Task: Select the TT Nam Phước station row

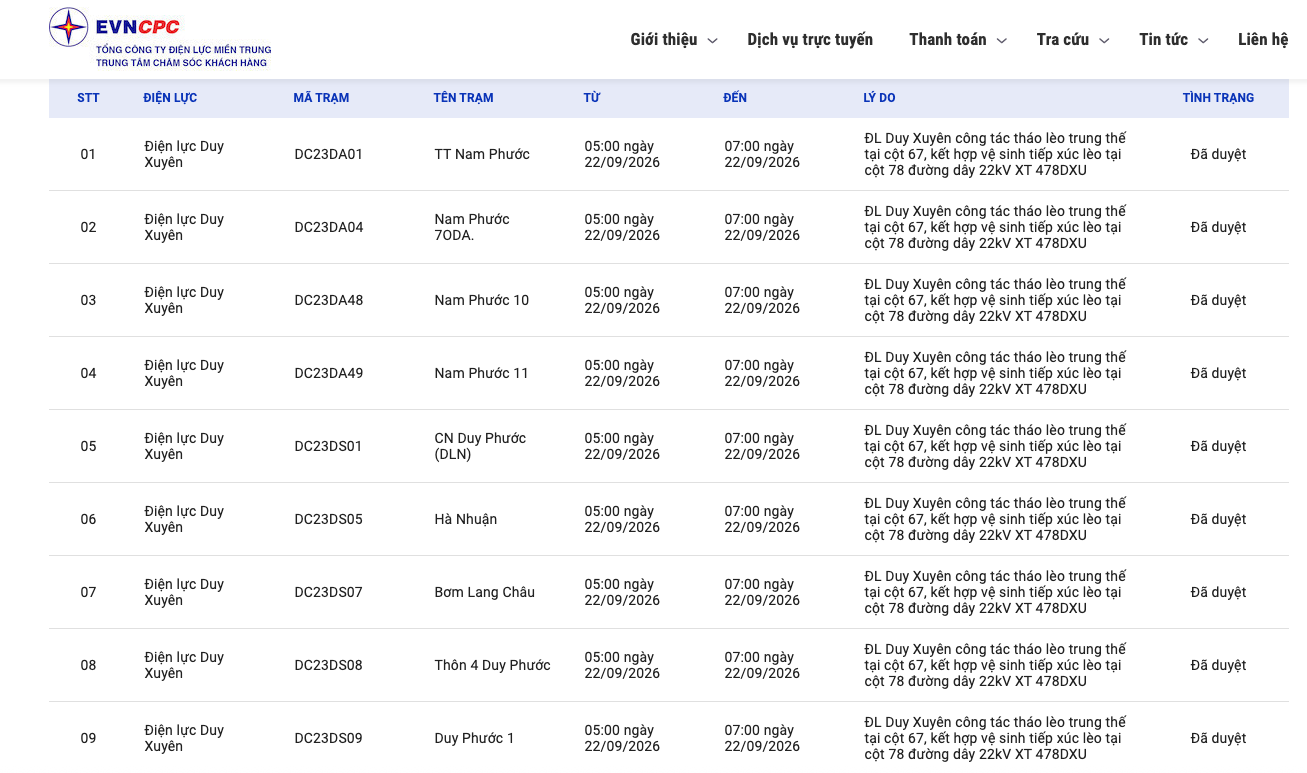Action: pos(668,154)
